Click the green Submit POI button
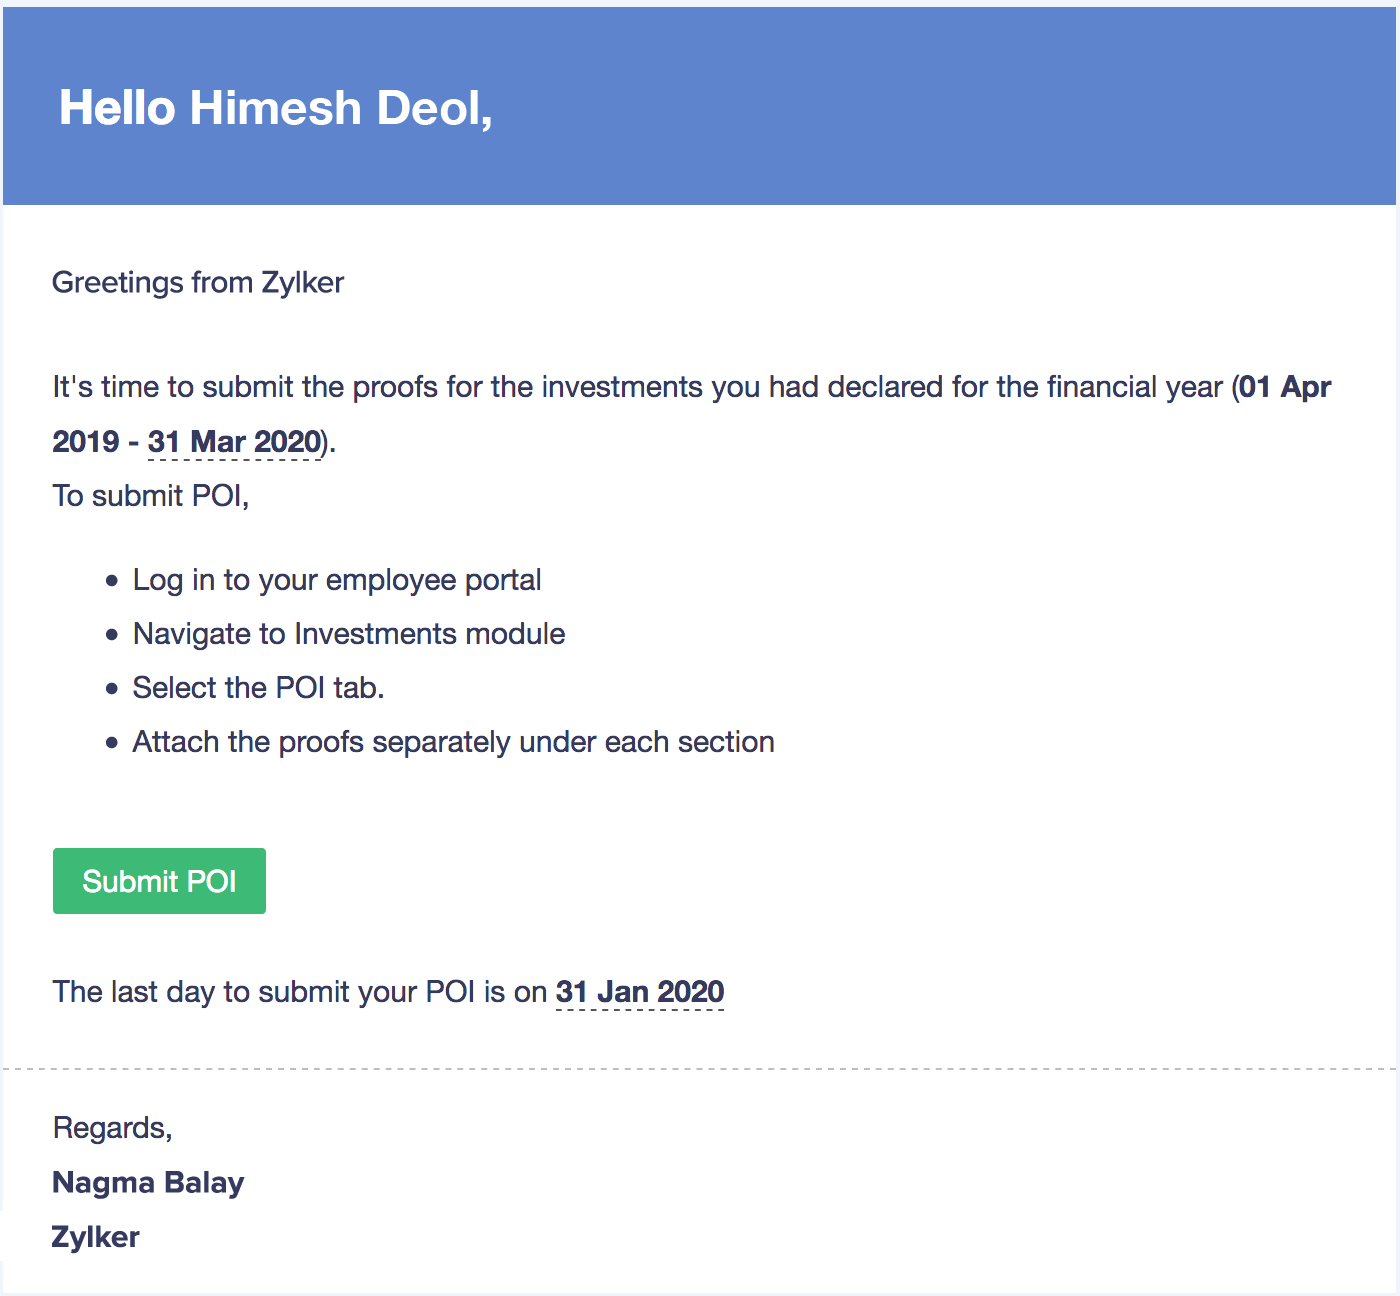 (x=159, y=881)
